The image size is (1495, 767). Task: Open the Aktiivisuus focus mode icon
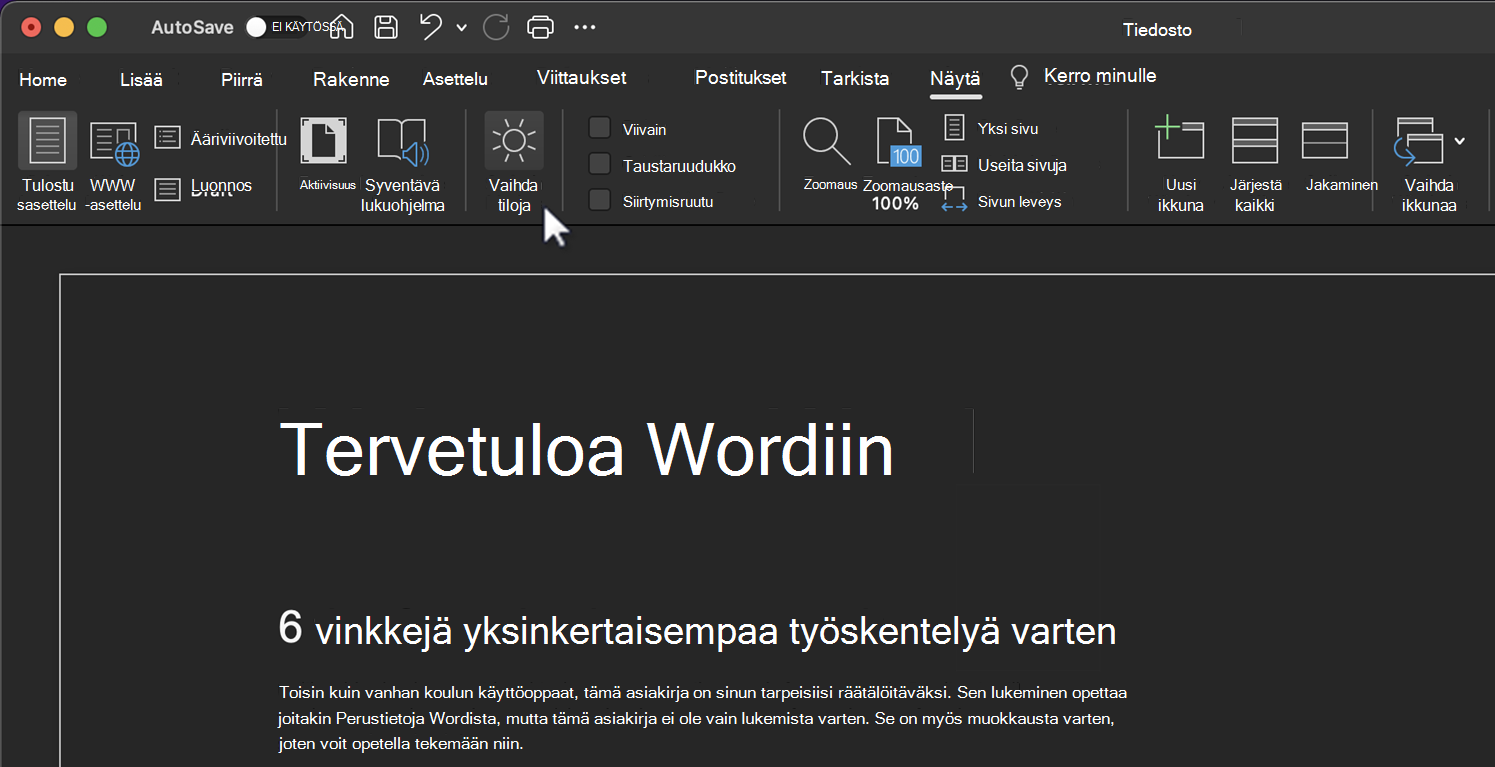point(325,140)
